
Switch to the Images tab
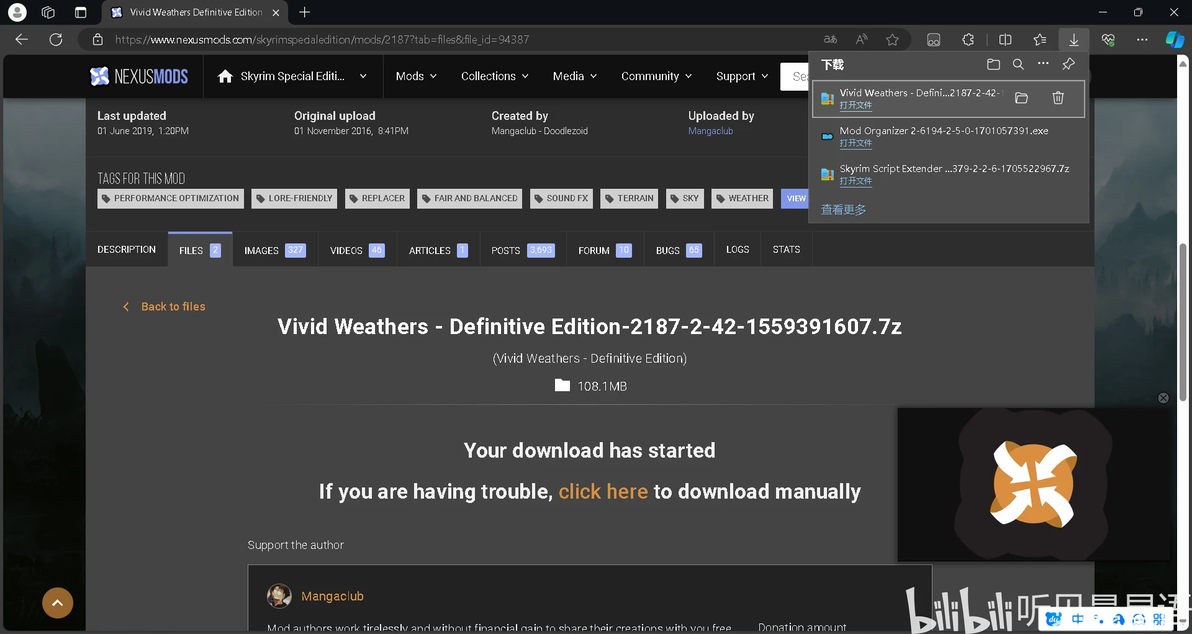(x=274, y=249)
